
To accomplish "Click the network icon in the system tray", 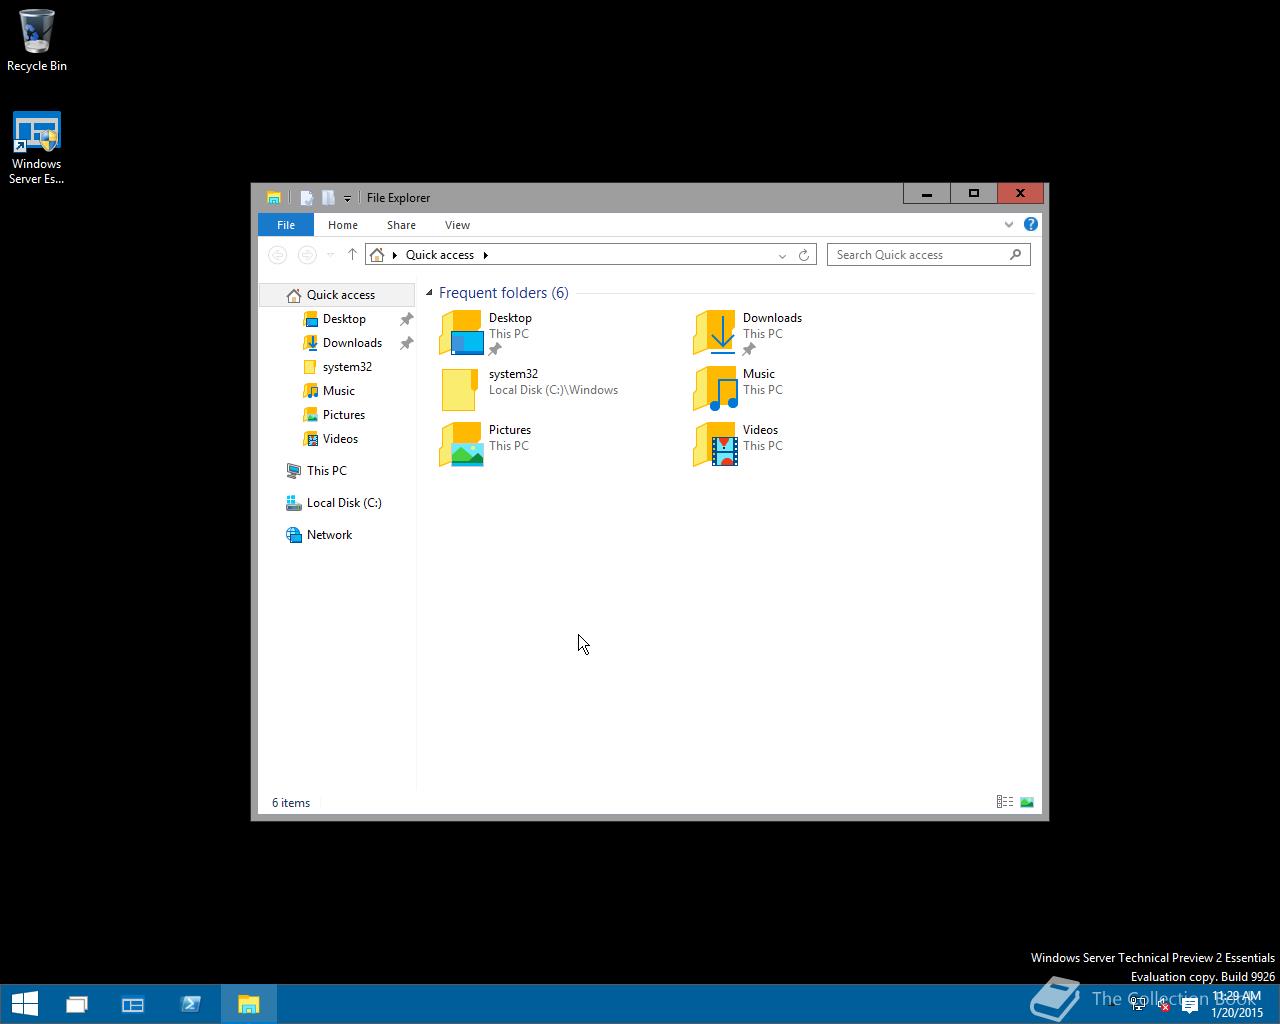I will point(1138,1004).
